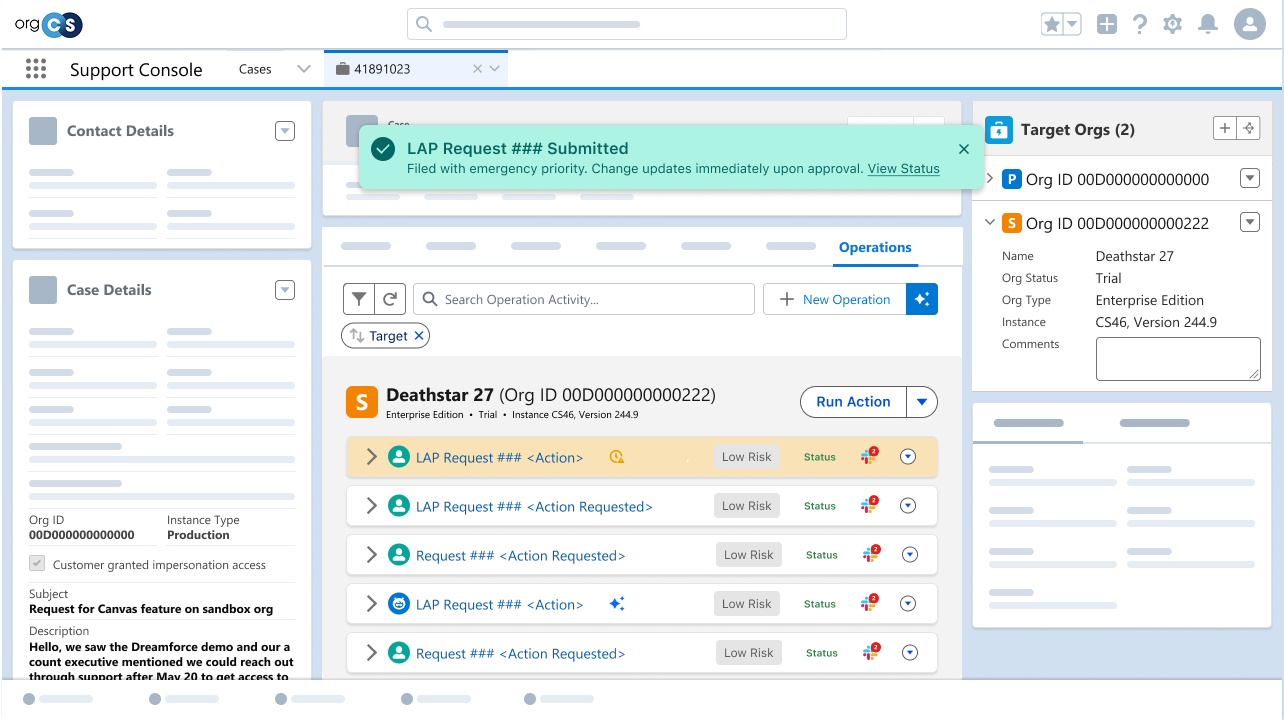Screen dimensions: 1284x720
Task: Expand the LAP Request Action Requested row
Action: coord(371,506)
